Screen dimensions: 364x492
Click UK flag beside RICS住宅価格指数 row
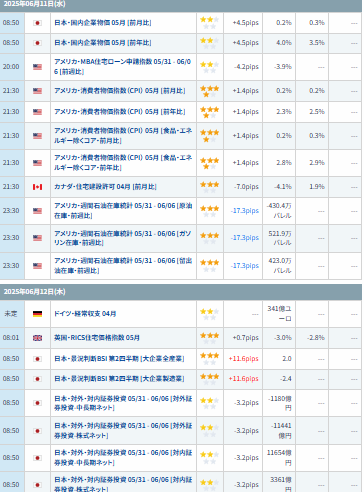(37, 338)
